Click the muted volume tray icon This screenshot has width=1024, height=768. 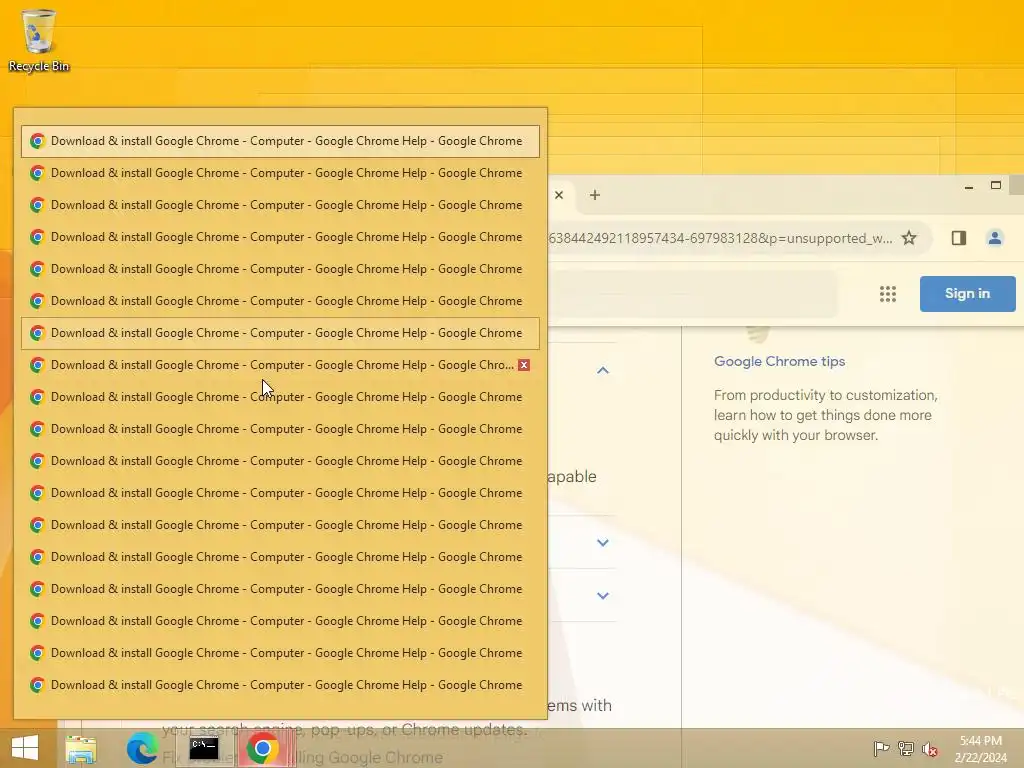[x=930, y=749]
